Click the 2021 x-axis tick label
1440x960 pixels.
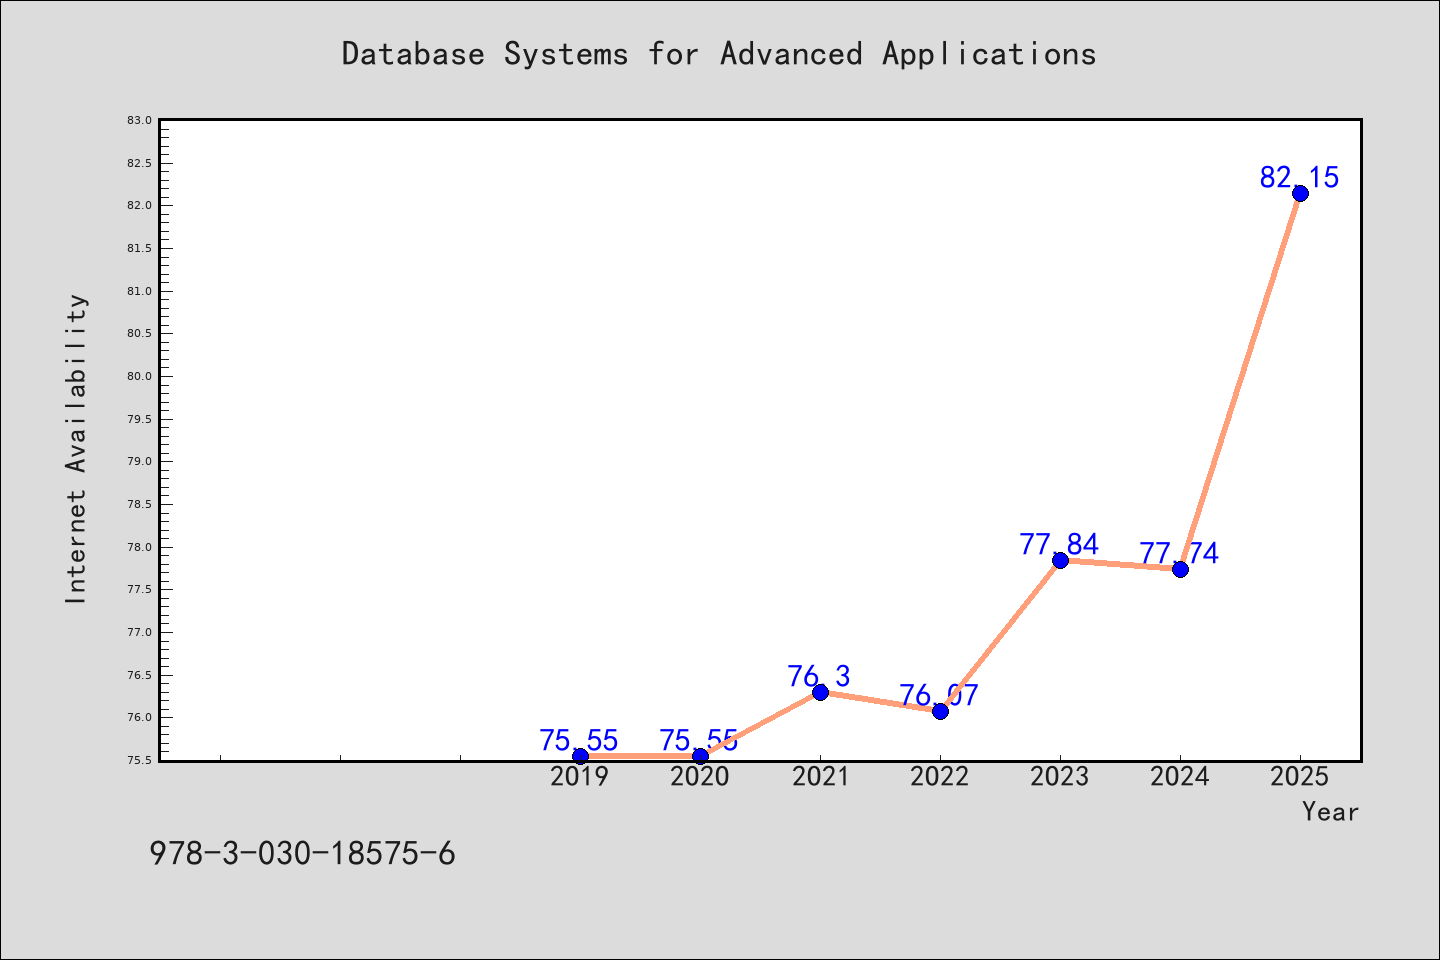820,777
